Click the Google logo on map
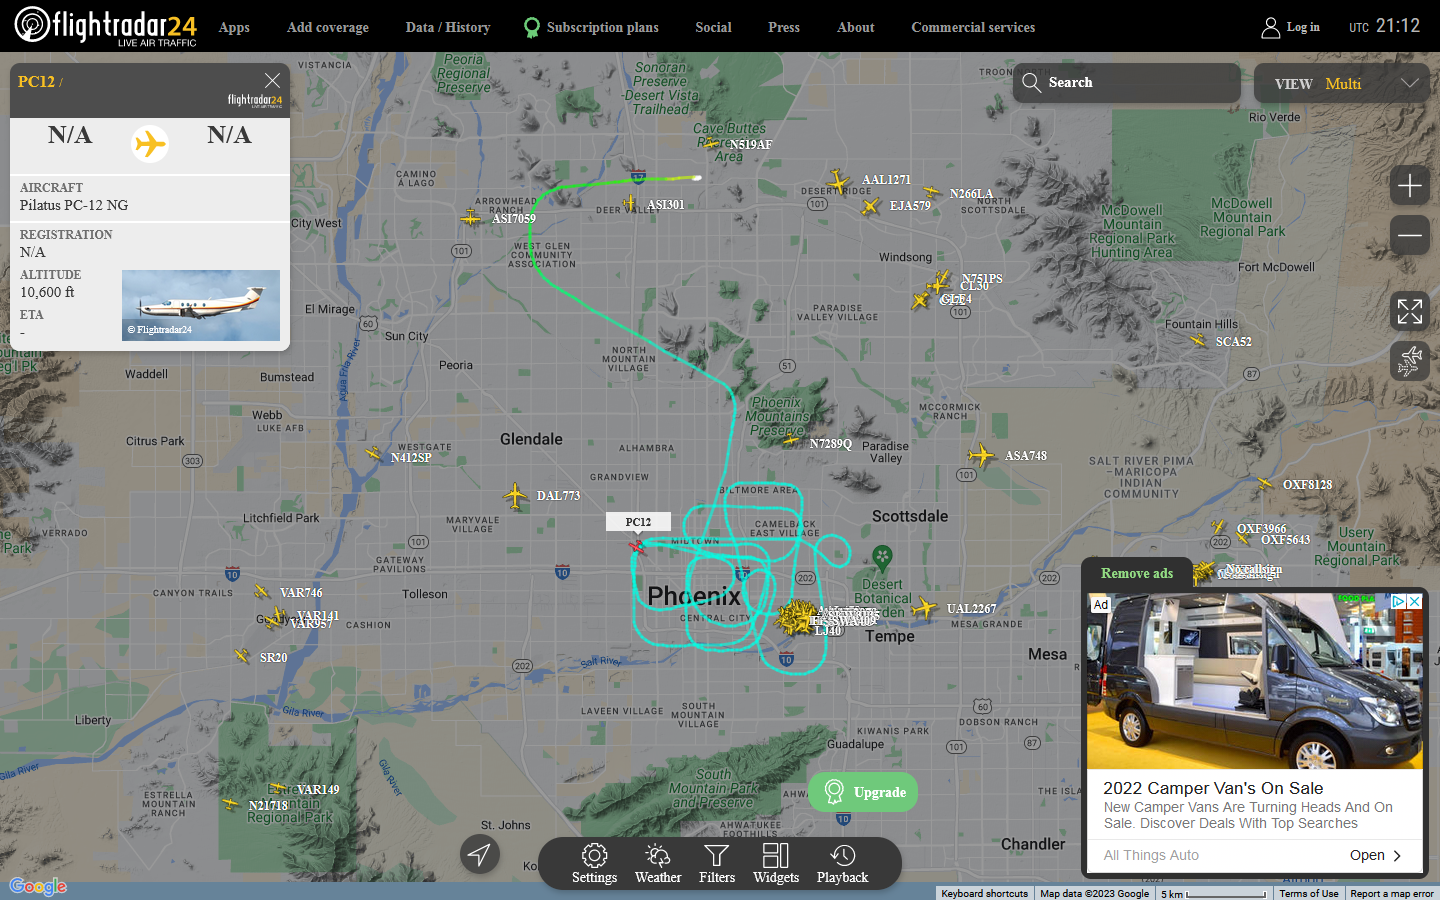The width and height of the screenshot is (1440, 900). pos(38,886)
